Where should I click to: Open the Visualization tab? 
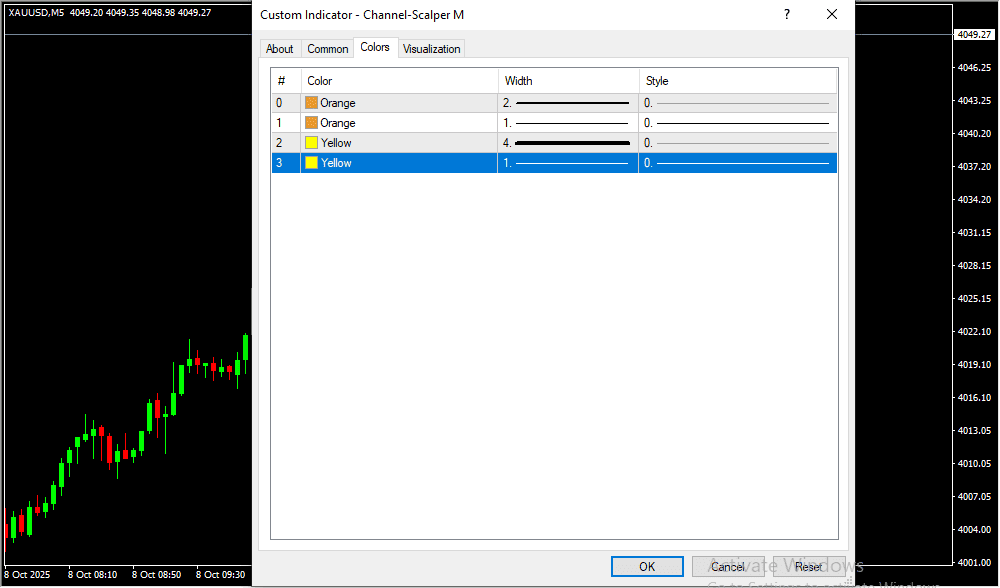(x=432, y=49)
